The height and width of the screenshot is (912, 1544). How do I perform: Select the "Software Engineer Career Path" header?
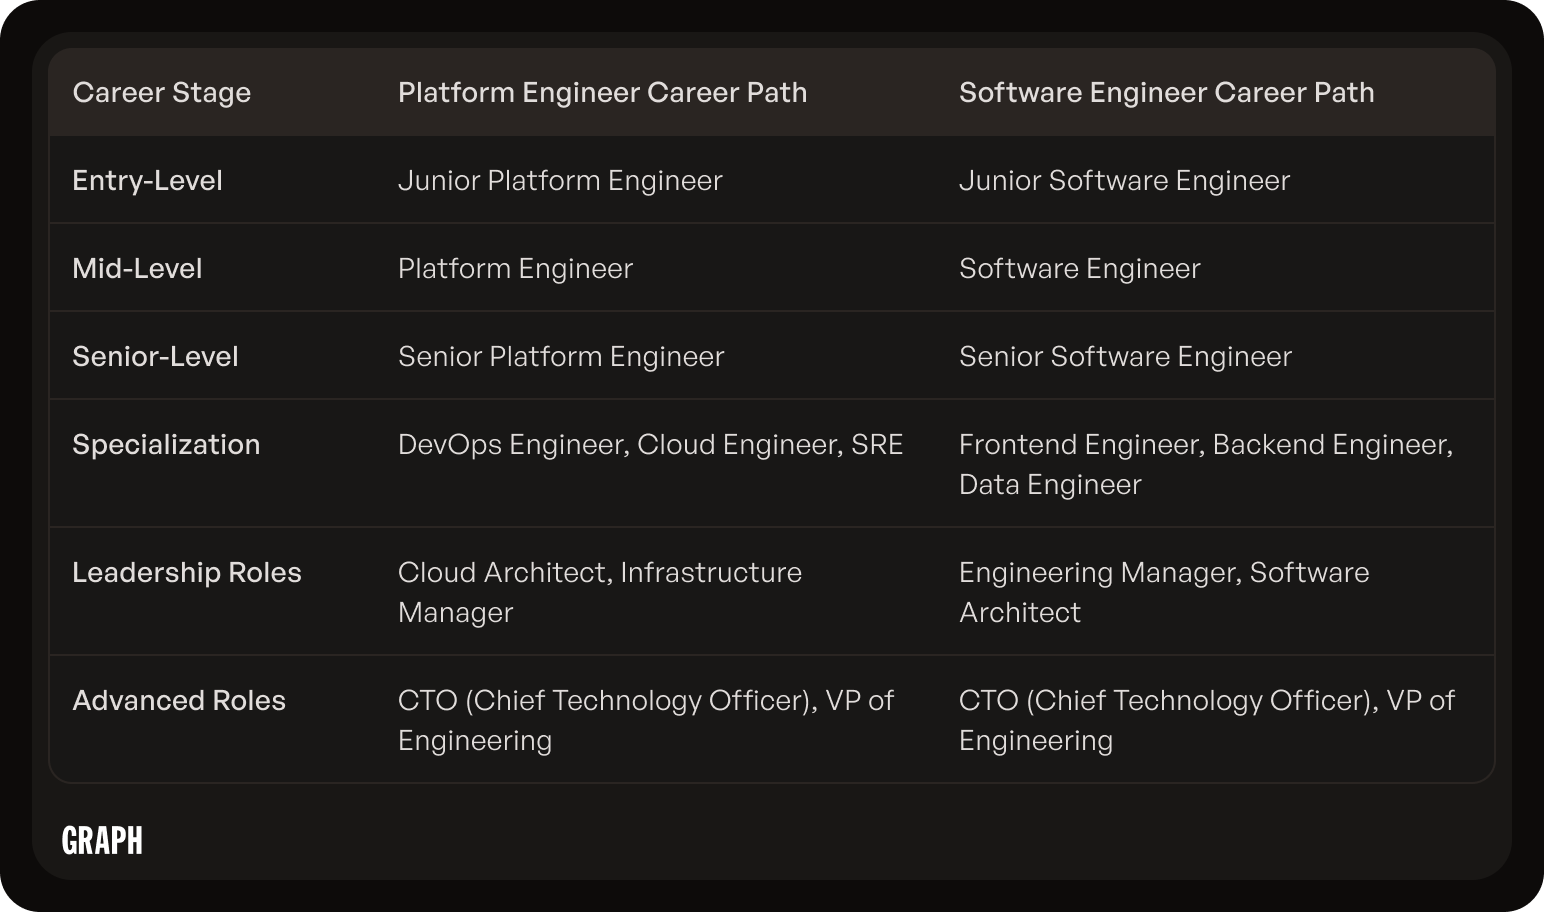[1166, 93]
